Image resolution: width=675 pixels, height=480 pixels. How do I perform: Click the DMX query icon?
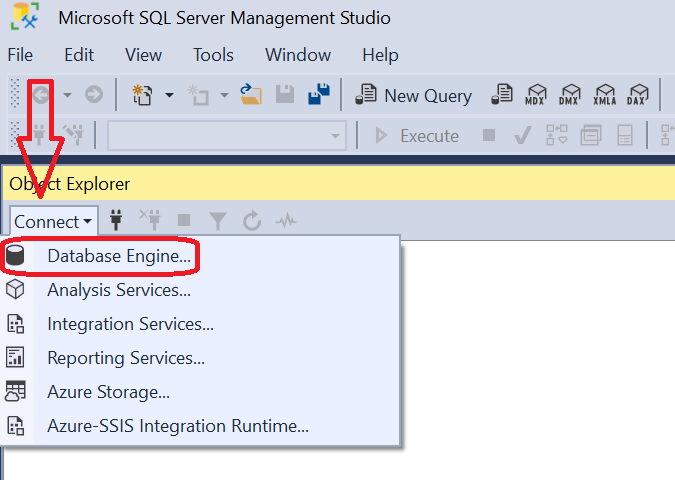569,94
